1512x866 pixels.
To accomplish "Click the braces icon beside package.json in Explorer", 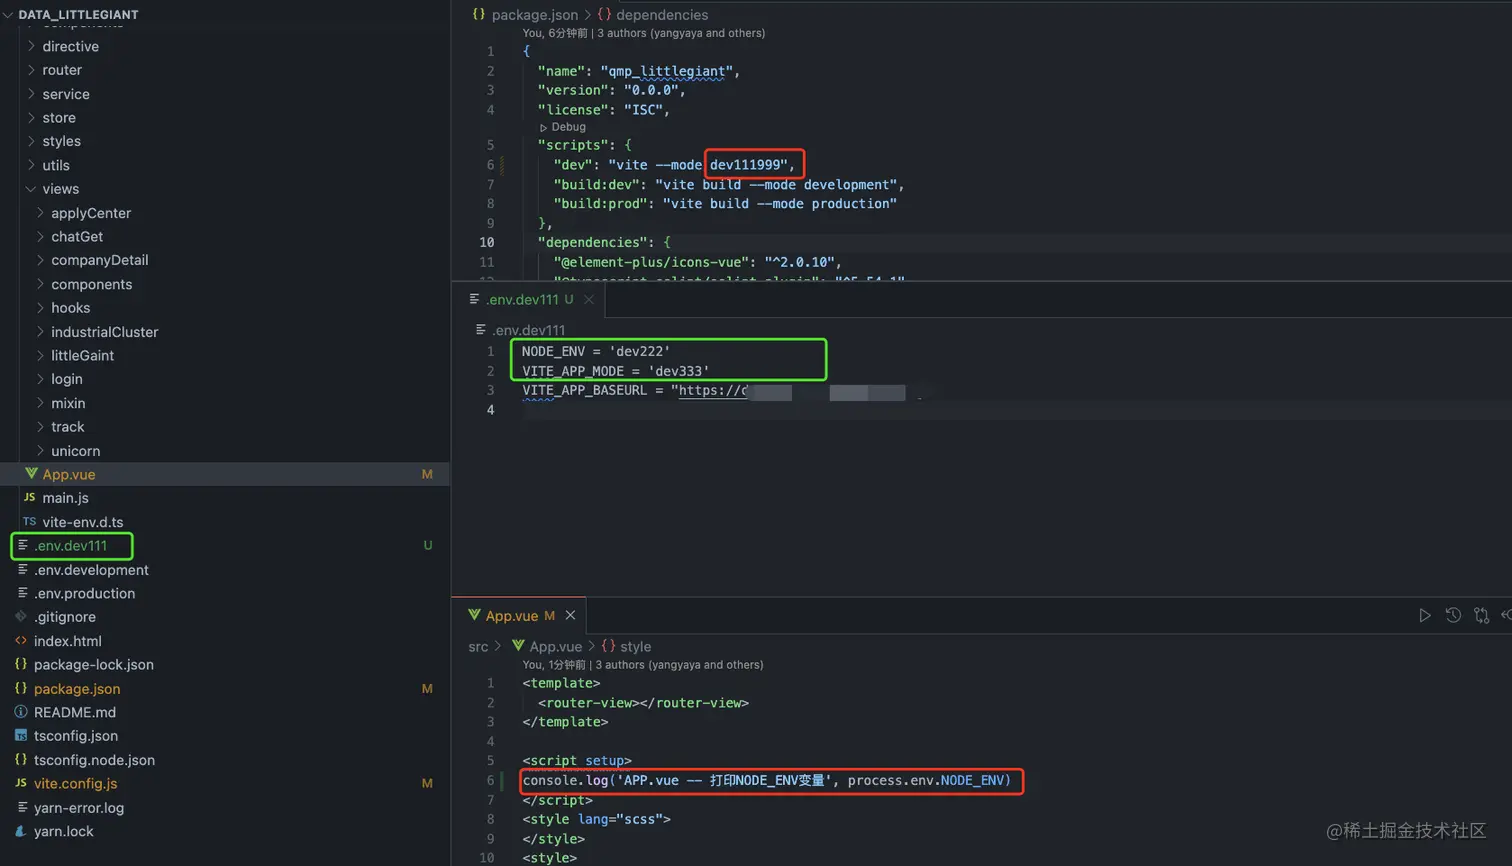I will click(21, 688).
